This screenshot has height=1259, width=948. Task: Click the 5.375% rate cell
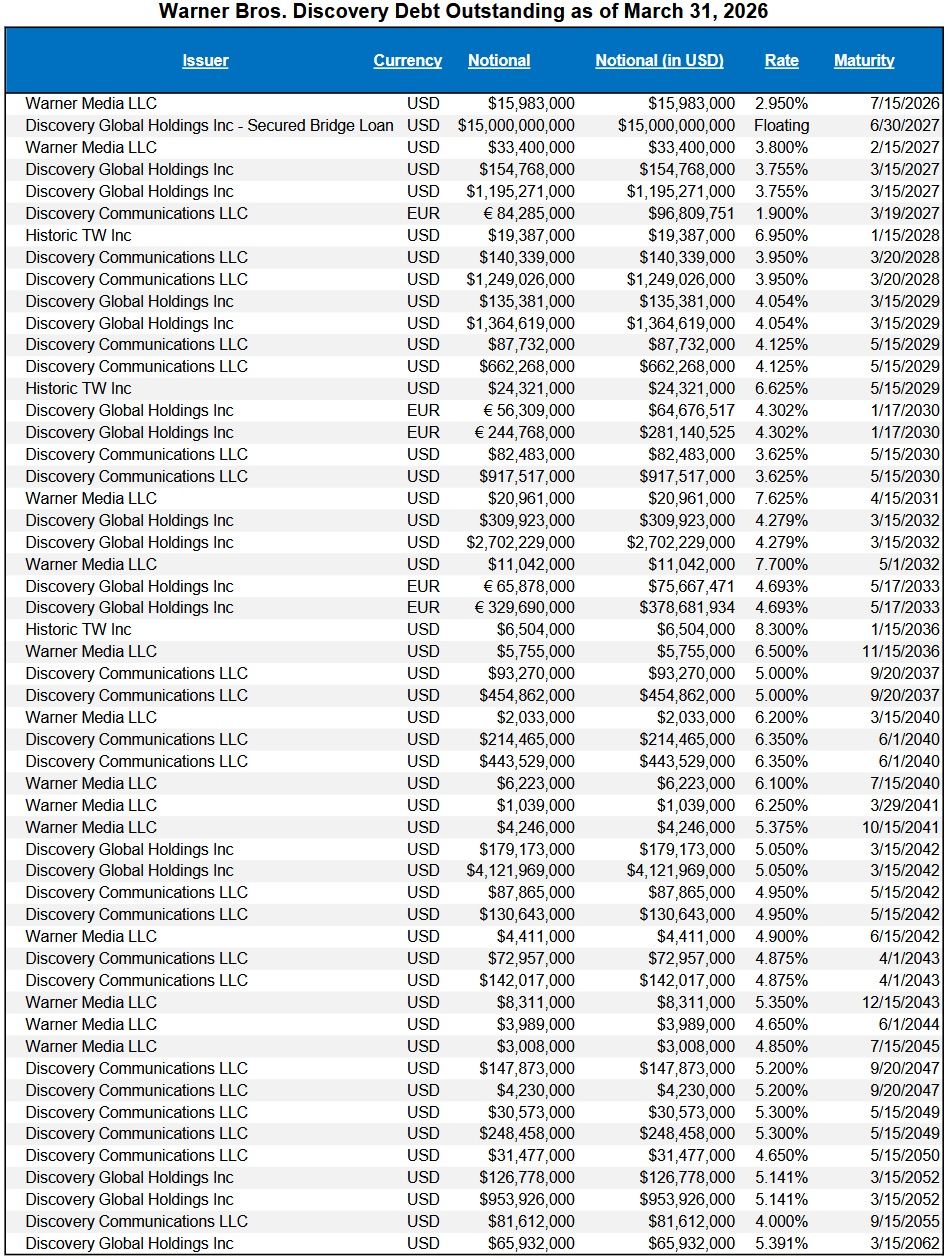tap(782, 827)
